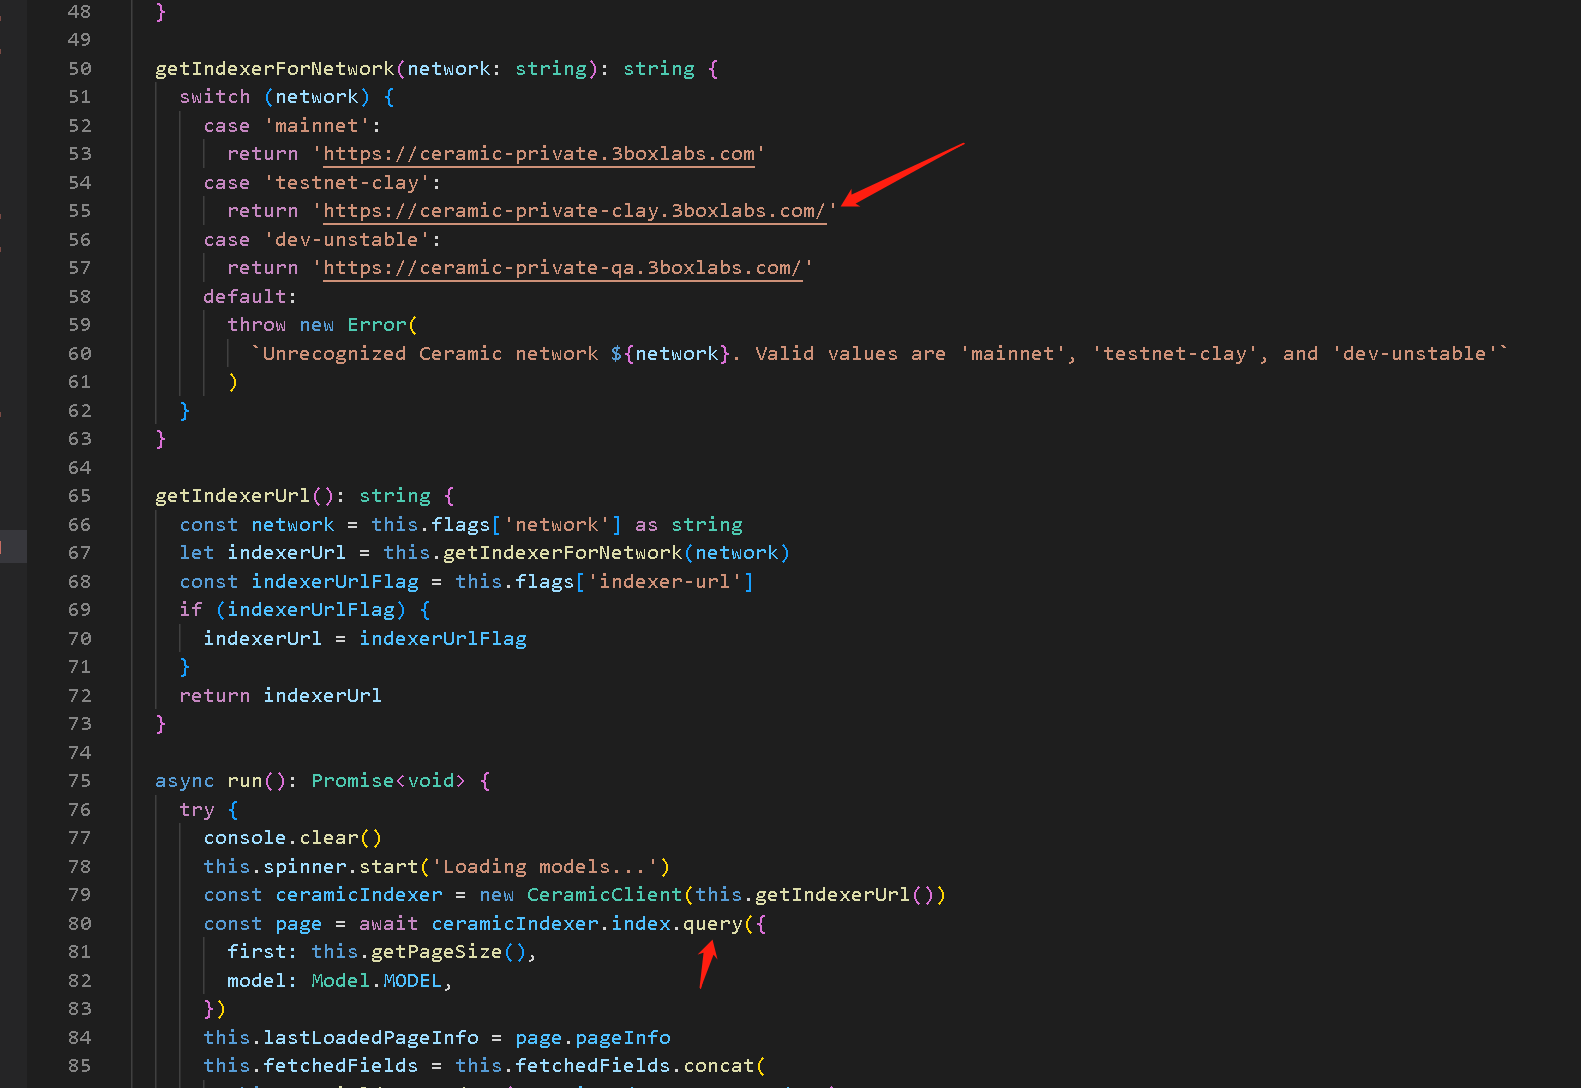Click the switch keyword on line 51
The width and height of the screenshot is (1581, 1088).
[x=215, y=97]
